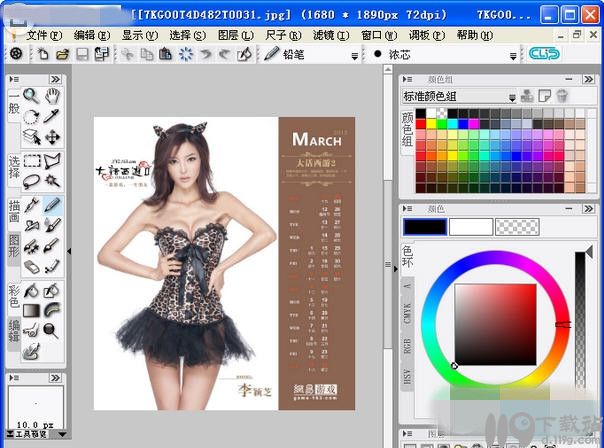Image resolution: width=604 pixels, height=448 pixels.
Task: Select the paint bucket fill tool
Action: coord(31,291)
